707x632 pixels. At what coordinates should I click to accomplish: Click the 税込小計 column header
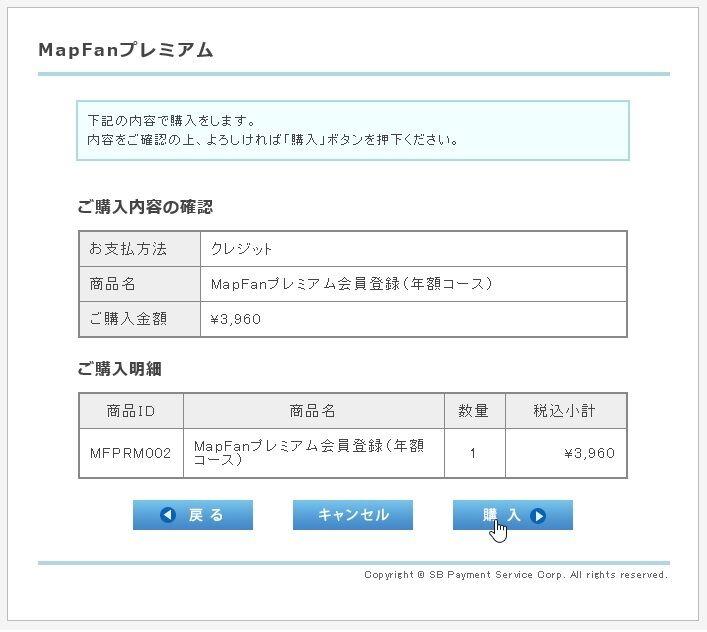pyautogui.click(x=566, y=411)
